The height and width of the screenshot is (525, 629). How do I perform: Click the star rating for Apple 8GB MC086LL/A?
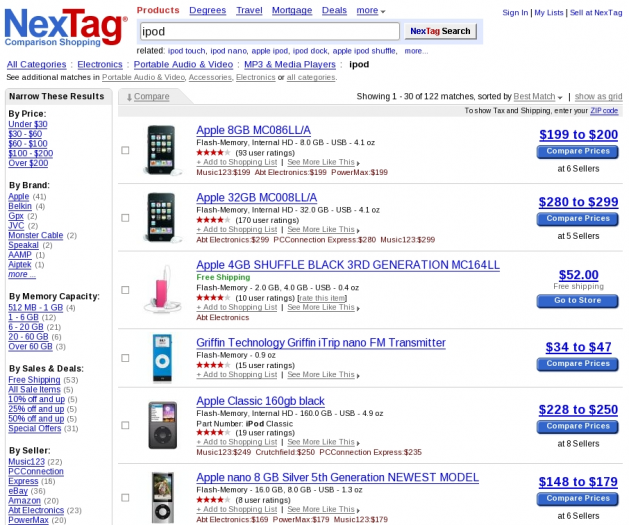point(213,152)
